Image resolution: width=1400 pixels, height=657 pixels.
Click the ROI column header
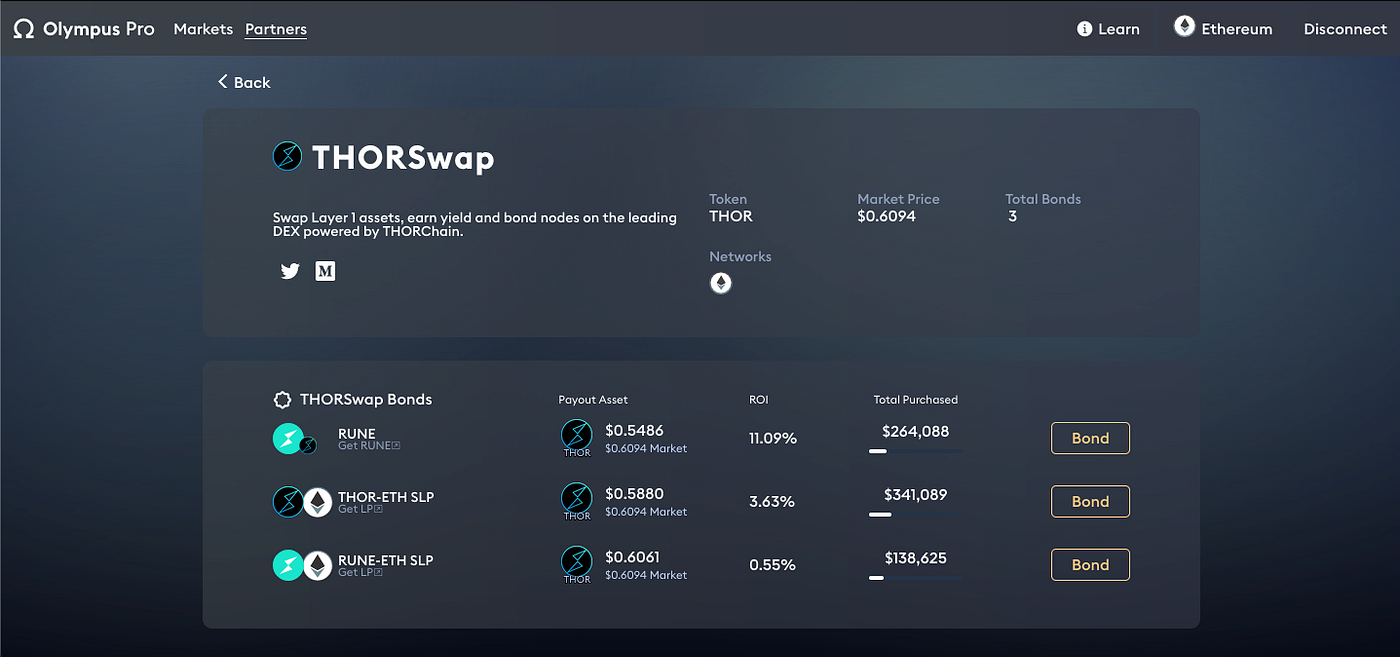759,400
